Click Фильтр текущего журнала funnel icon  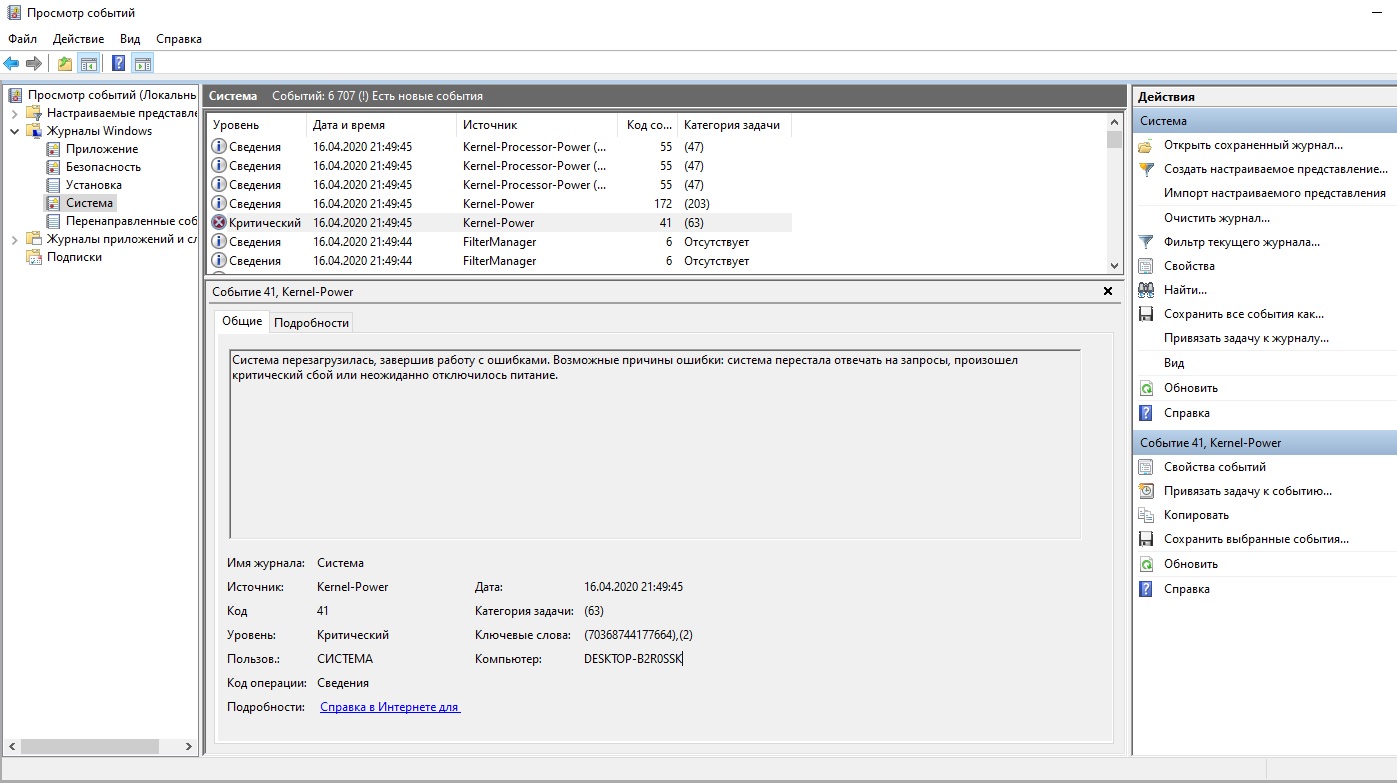coord(1146,242)
